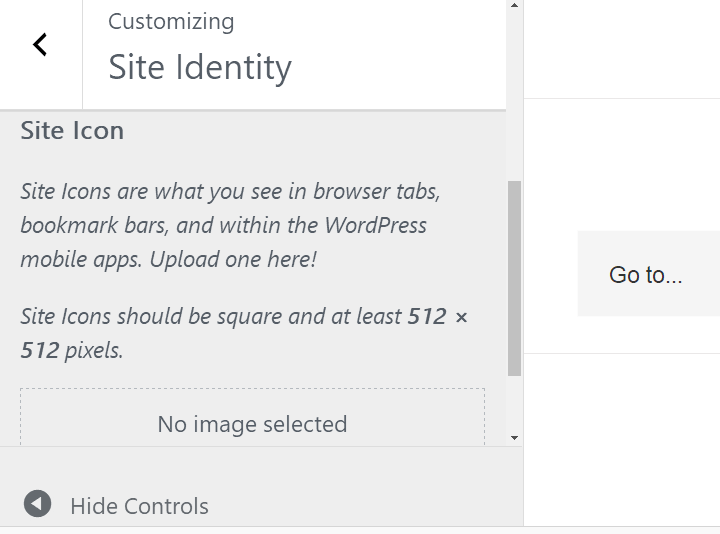The width and height of the screenshot is (720, 534).
Task: Click the 'Site Identity' section title
Action: [200, 67]
